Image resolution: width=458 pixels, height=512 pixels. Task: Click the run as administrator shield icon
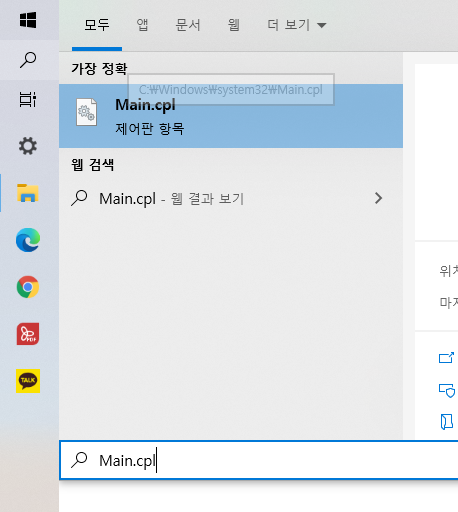(x=447, y=391)
